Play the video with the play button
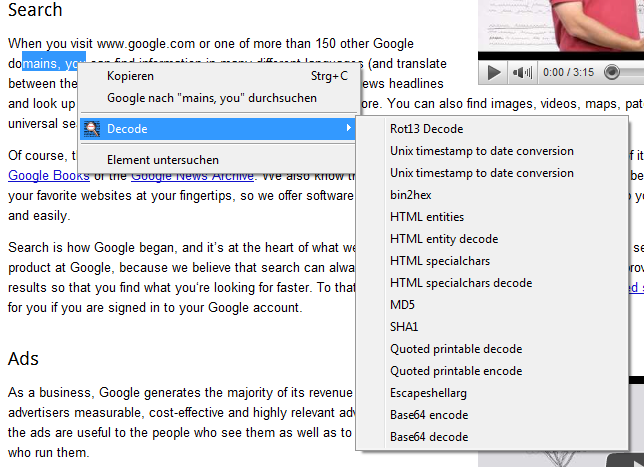The width and height of the screenshot is (644, 467). click(494, 73)
